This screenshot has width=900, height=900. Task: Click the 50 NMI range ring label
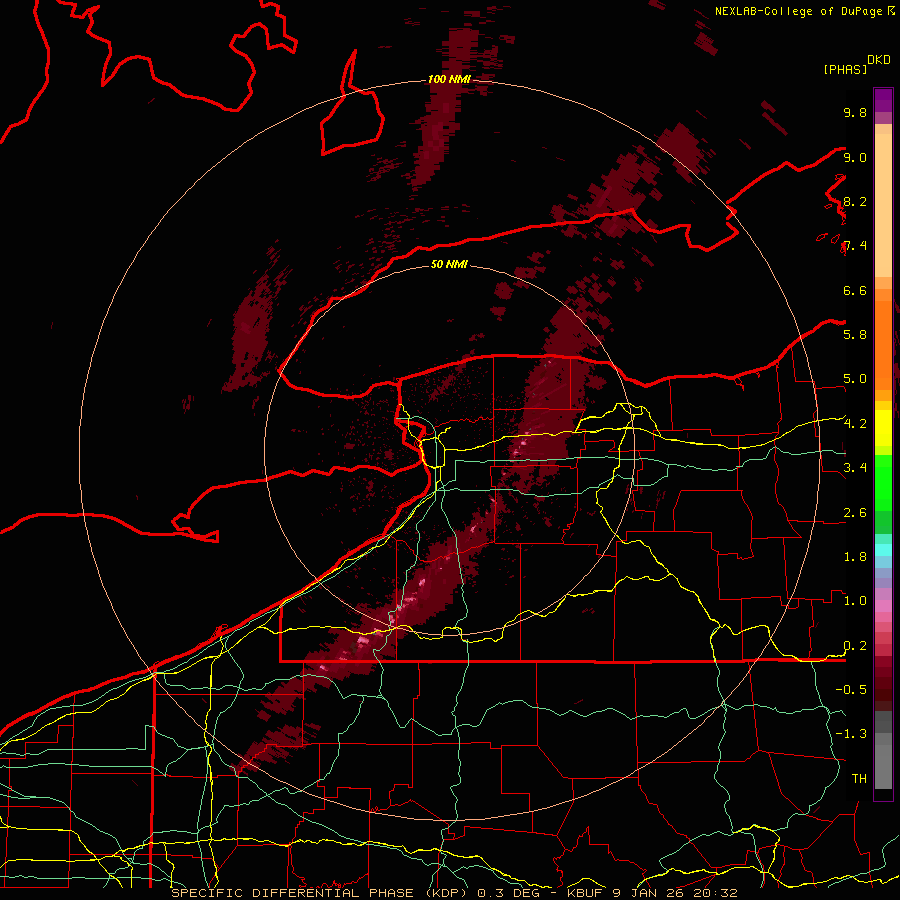449,264
